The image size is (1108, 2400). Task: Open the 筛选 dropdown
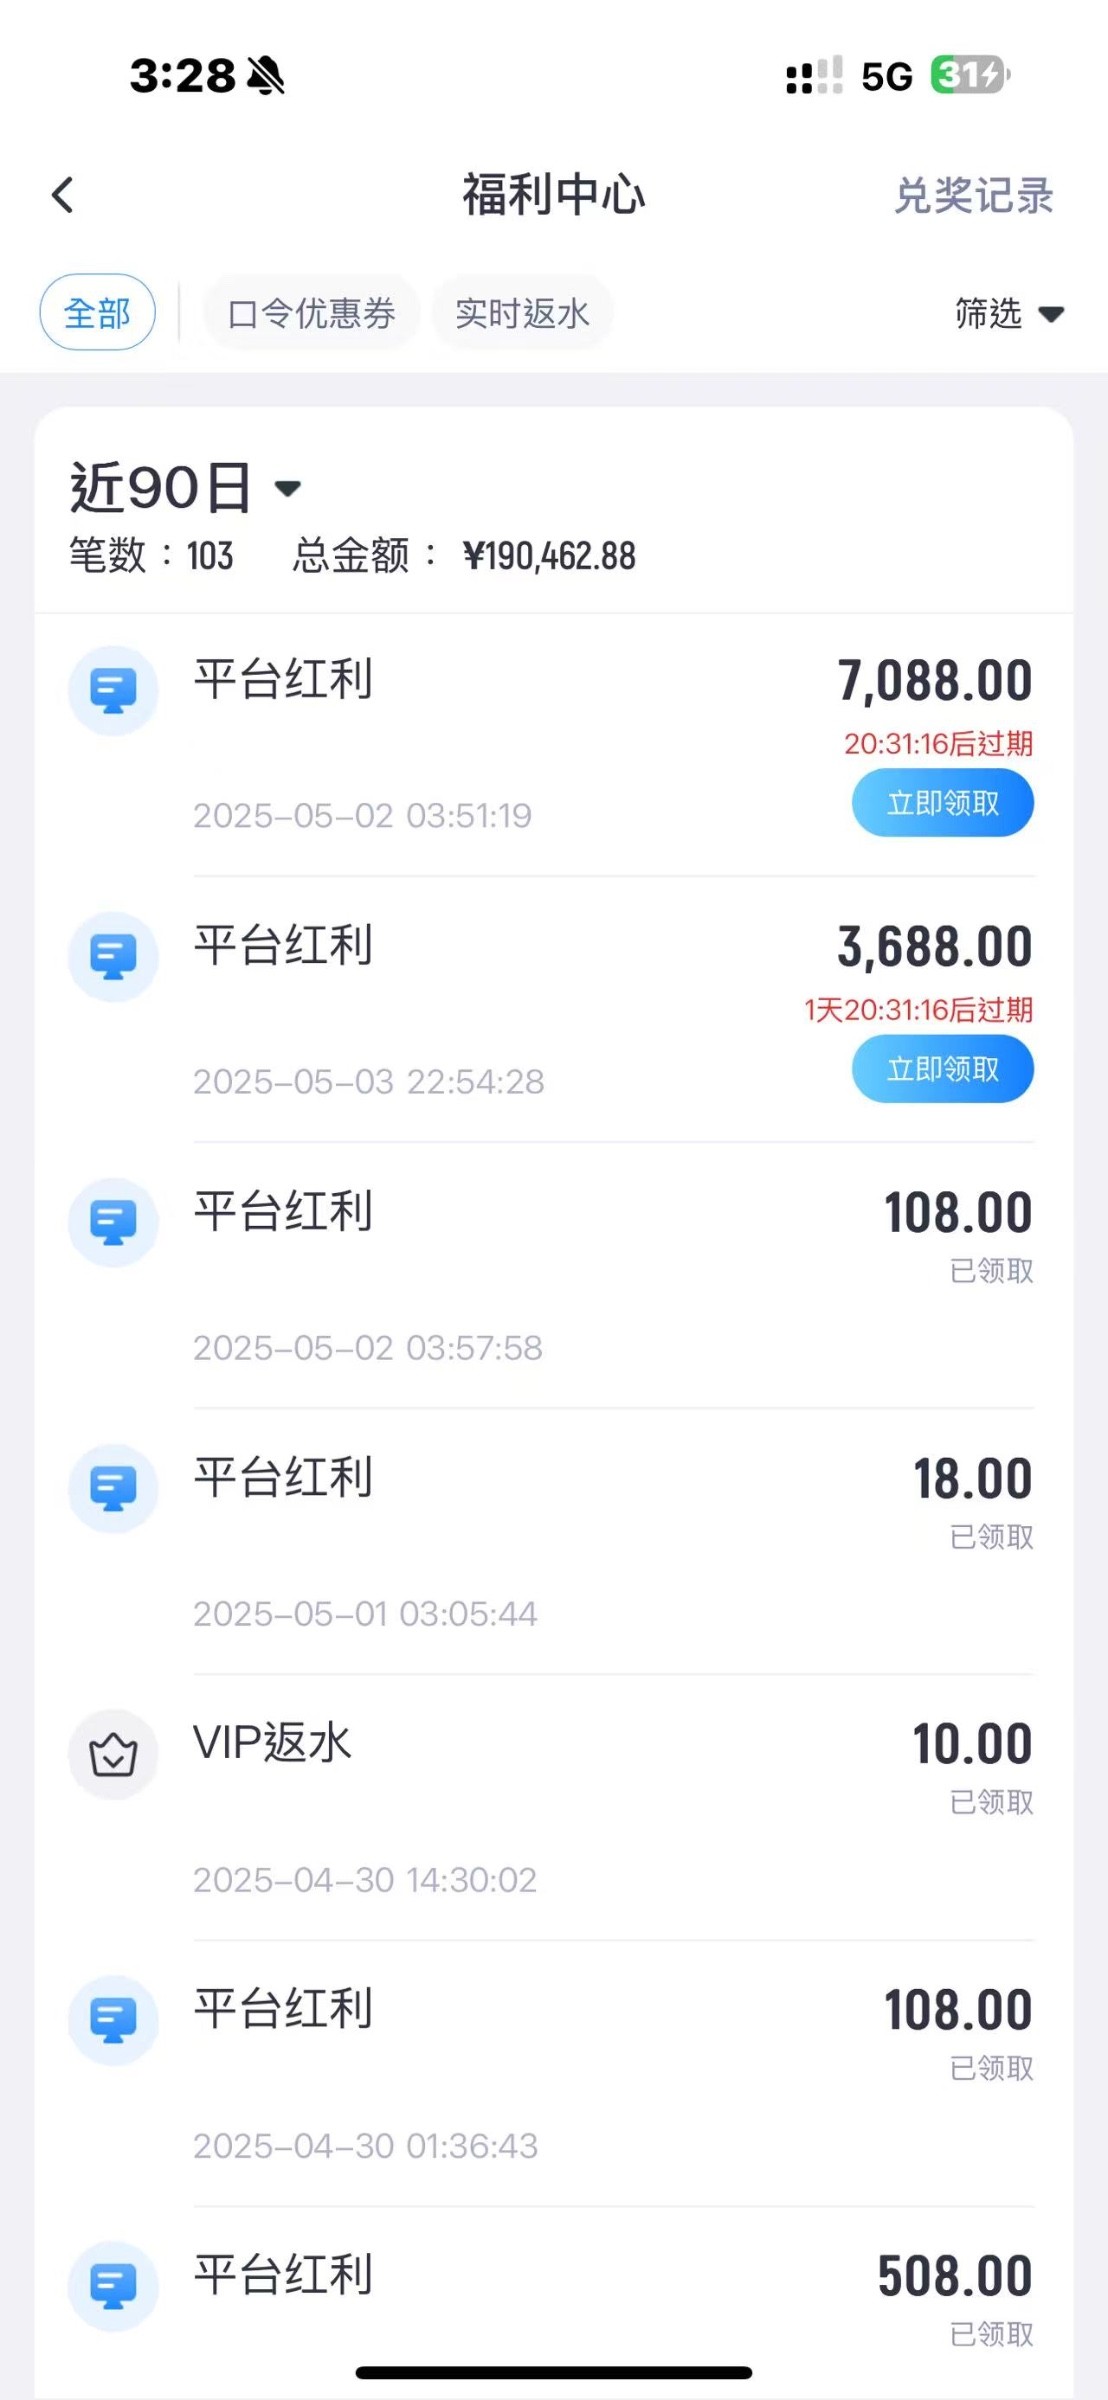[x=1008, y=314]
